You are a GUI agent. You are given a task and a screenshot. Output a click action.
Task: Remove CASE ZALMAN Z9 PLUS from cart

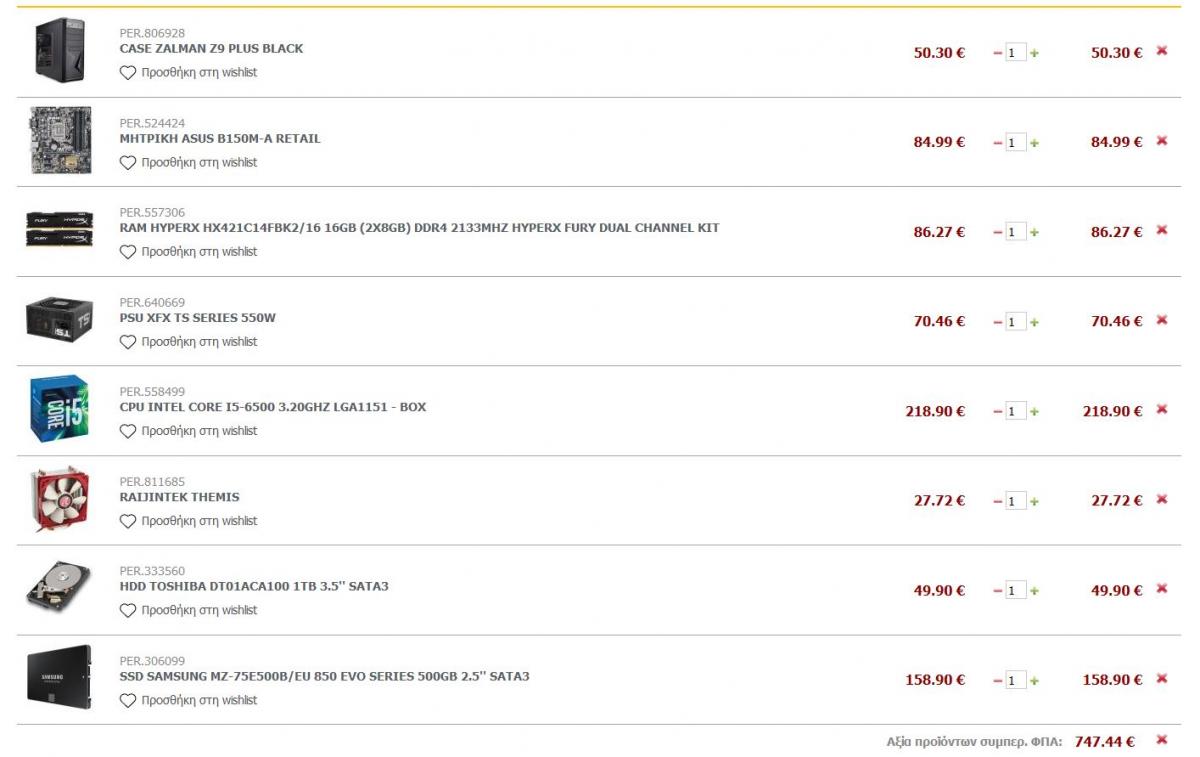(x=1161, y=51)
